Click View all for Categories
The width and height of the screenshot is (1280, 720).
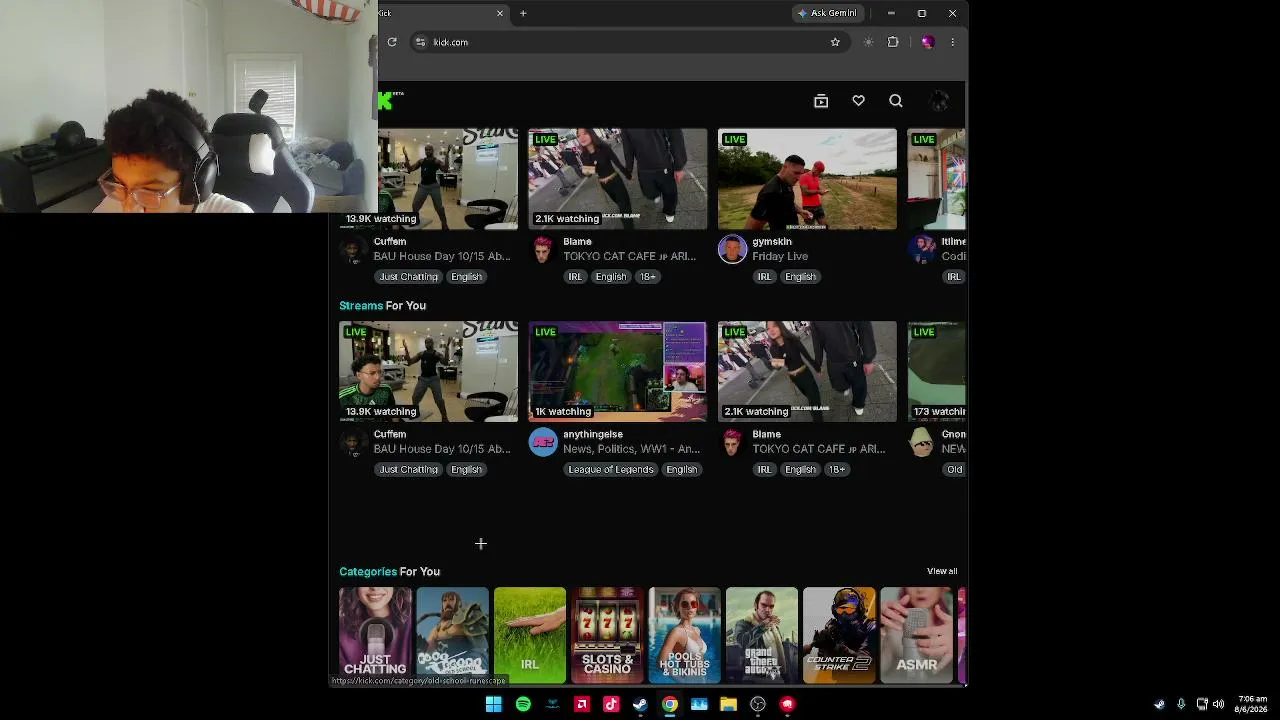point(942,571)
